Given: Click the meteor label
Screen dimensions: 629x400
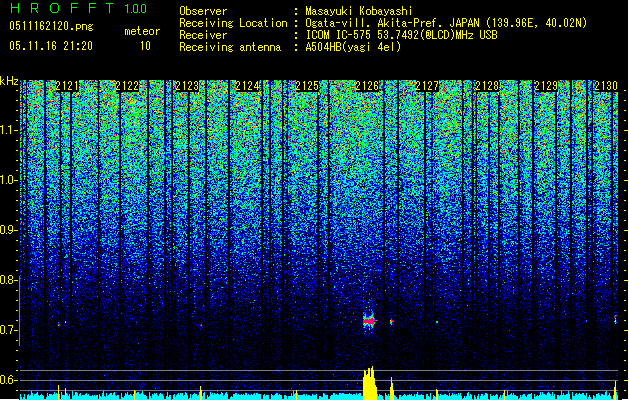Looking at the screenshot, I should [142, 31].
